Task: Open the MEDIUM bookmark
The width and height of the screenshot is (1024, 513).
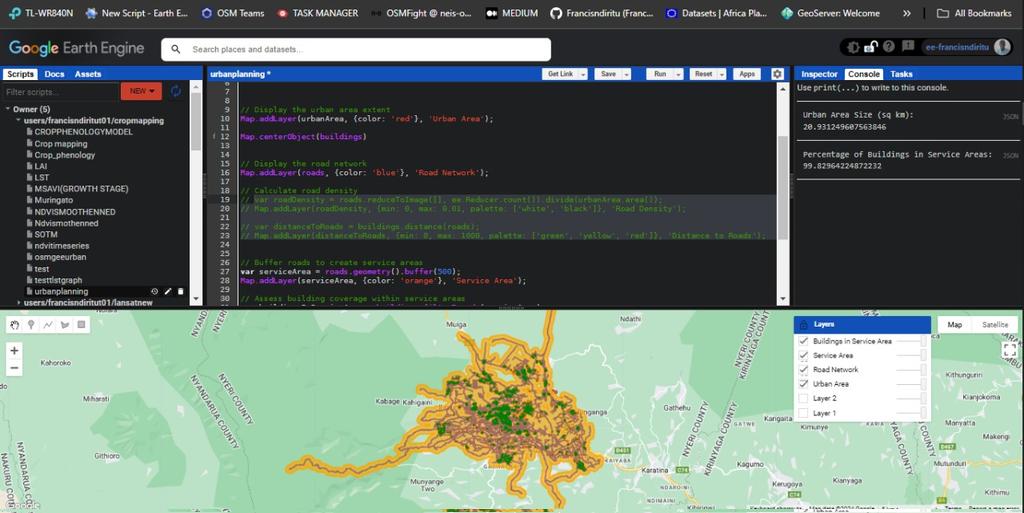Action: 512,13
